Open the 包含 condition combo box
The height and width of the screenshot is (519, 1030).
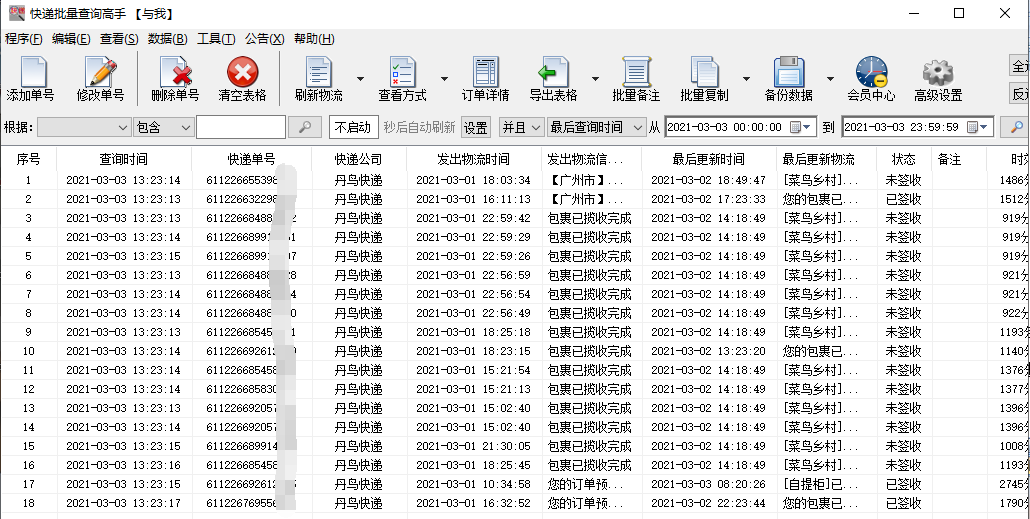tap(163, 127)
